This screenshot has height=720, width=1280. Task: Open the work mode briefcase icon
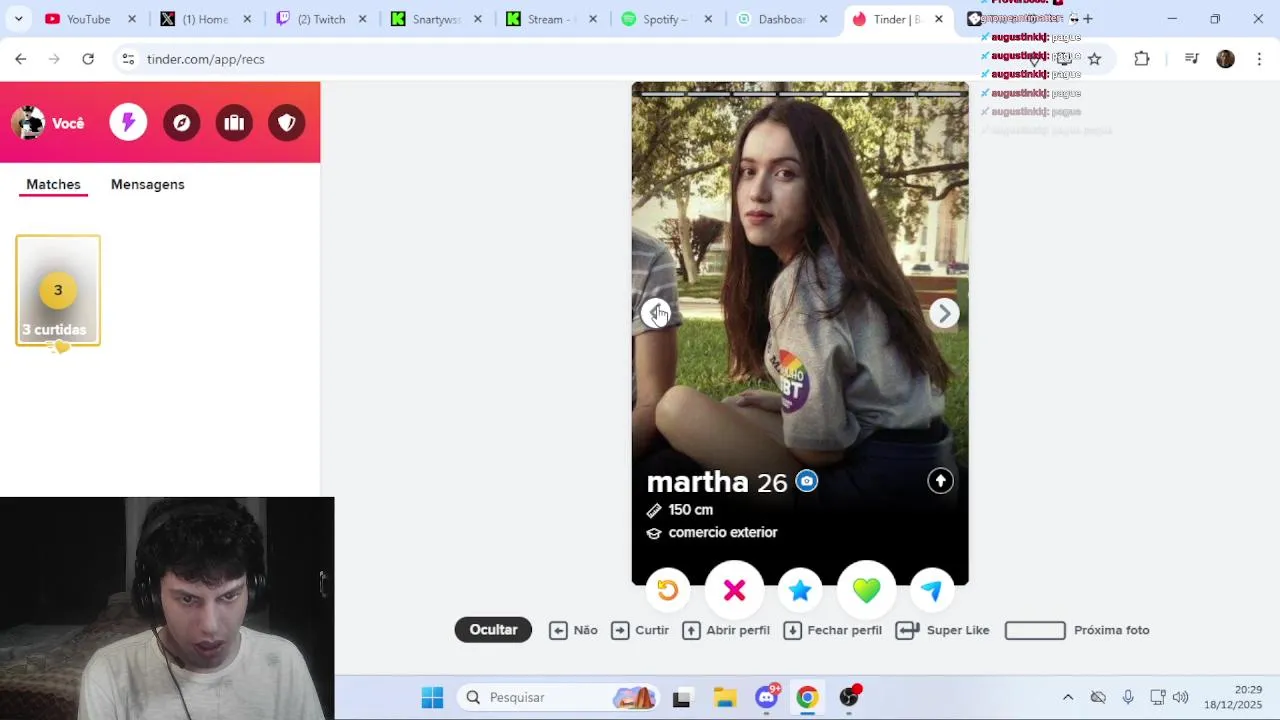(x=234, y=122)
